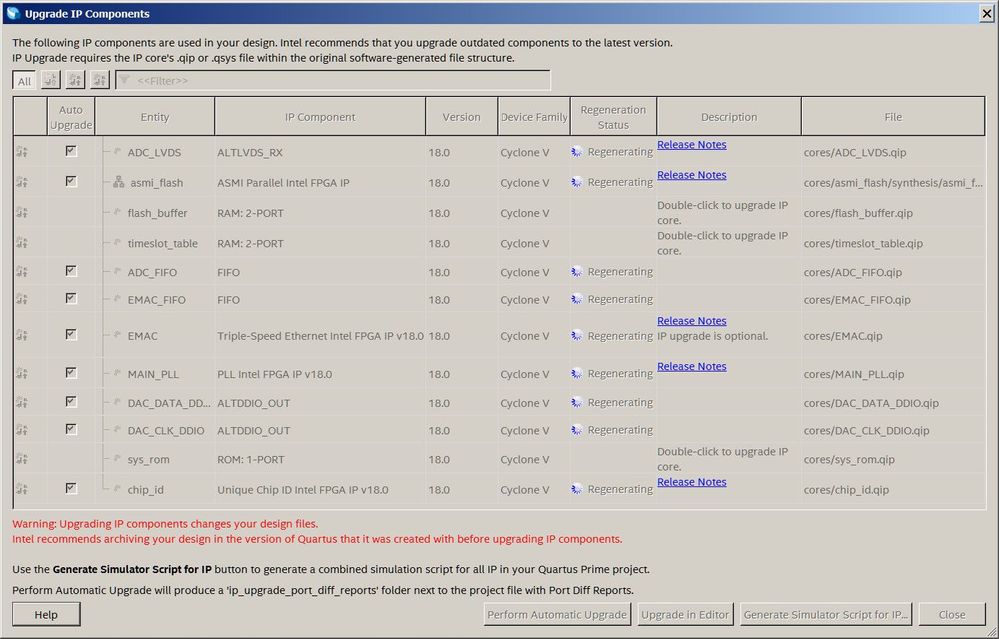Screen dimensions: 999x639
Task: Click the regenerating spinner icon for chip_id
Action: [577, 489]
